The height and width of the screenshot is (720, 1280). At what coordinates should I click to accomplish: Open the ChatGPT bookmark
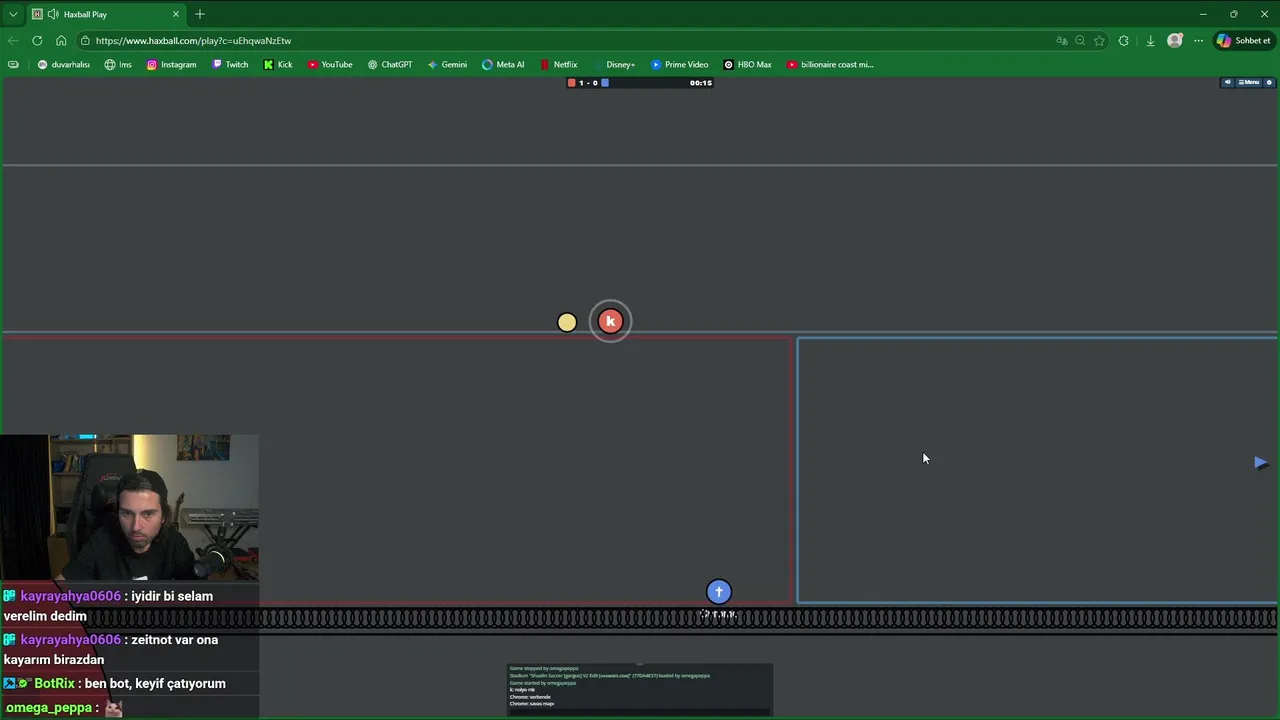pos(390,65)
